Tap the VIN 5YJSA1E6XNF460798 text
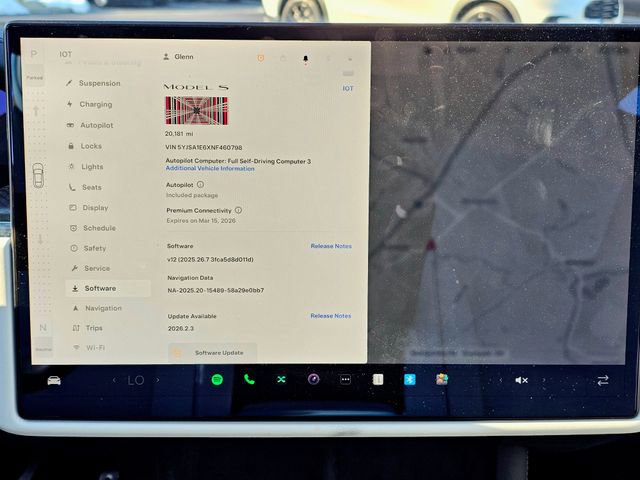 (x=204, y=147)
